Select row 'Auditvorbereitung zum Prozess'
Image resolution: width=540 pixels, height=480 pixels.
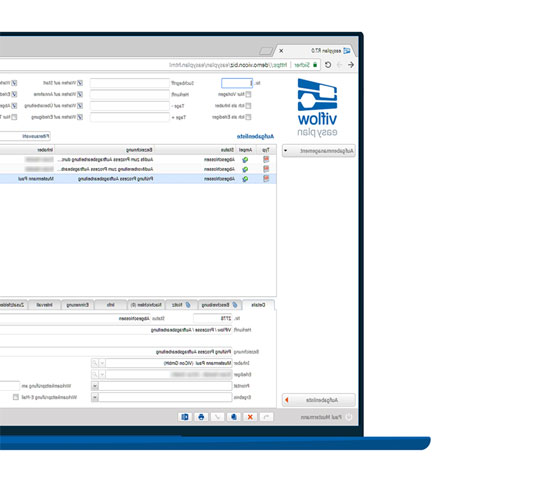tap(138, 169)
